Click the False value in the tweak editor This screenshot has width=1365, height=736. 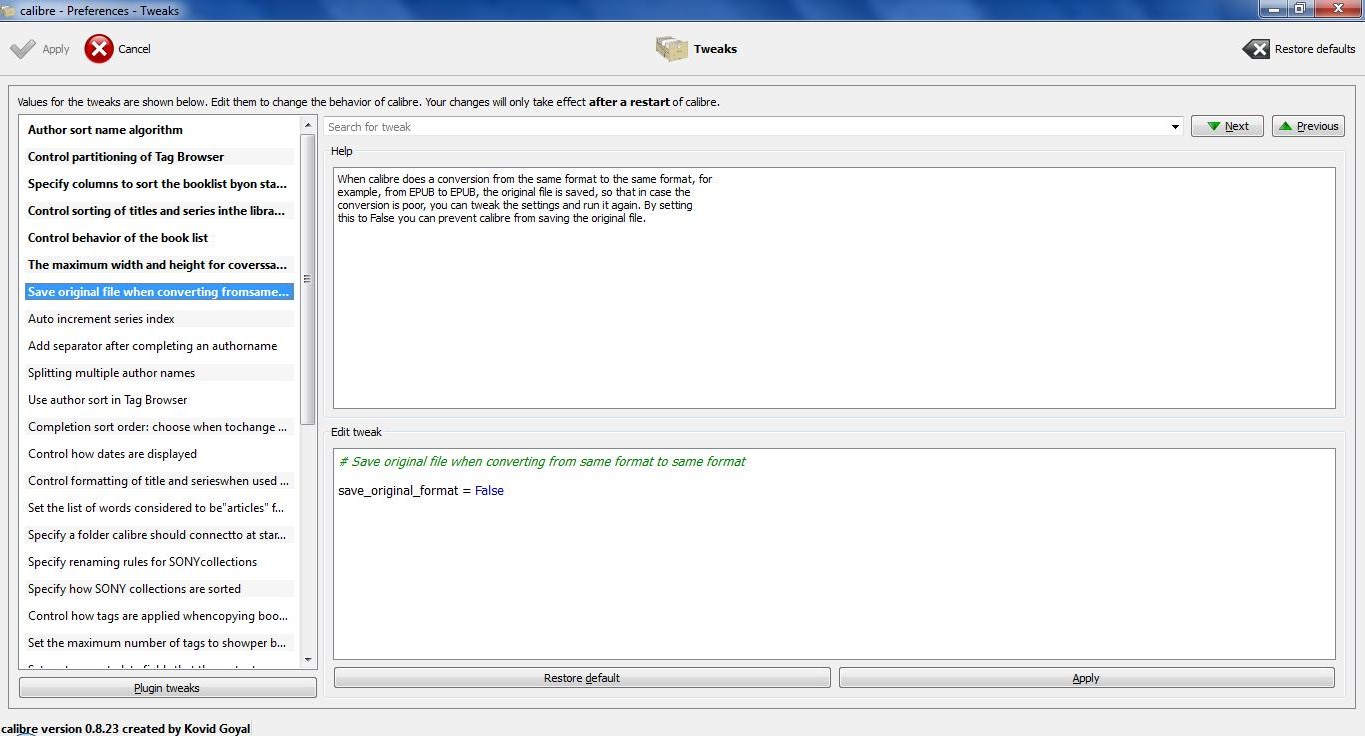click(x=489, y=491)
